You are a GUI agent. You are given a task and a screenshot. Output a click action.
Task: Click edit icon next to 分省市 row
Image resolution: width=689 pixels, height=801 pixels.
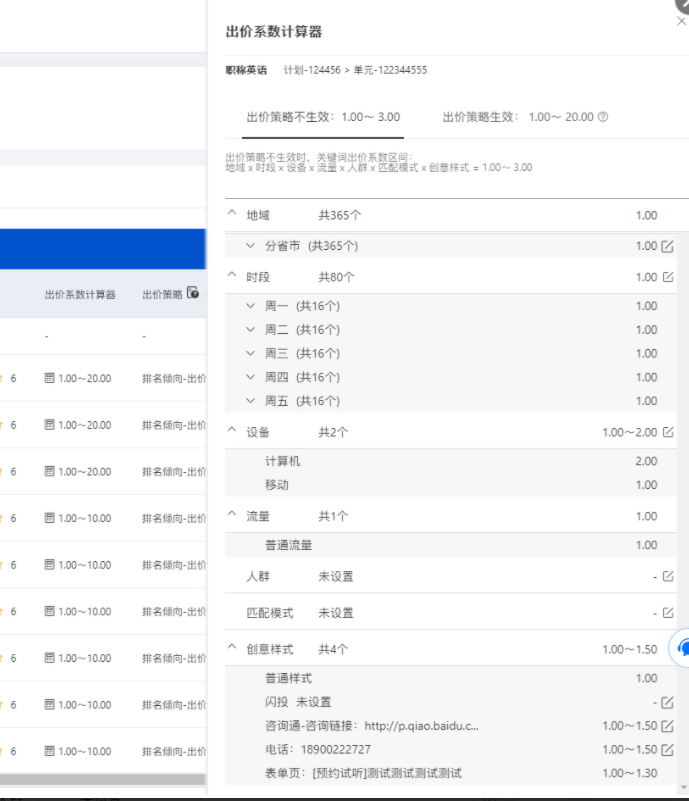click(667, 246)
